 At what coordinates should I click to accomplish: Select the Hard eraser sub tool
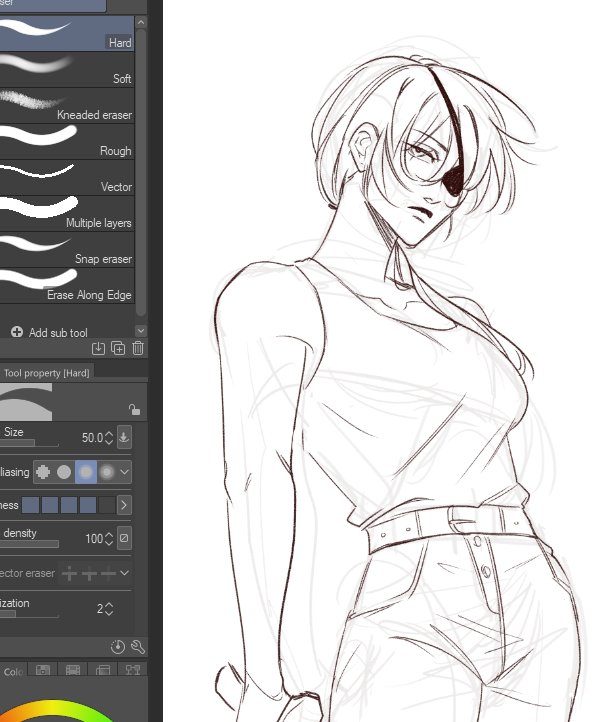67,33
